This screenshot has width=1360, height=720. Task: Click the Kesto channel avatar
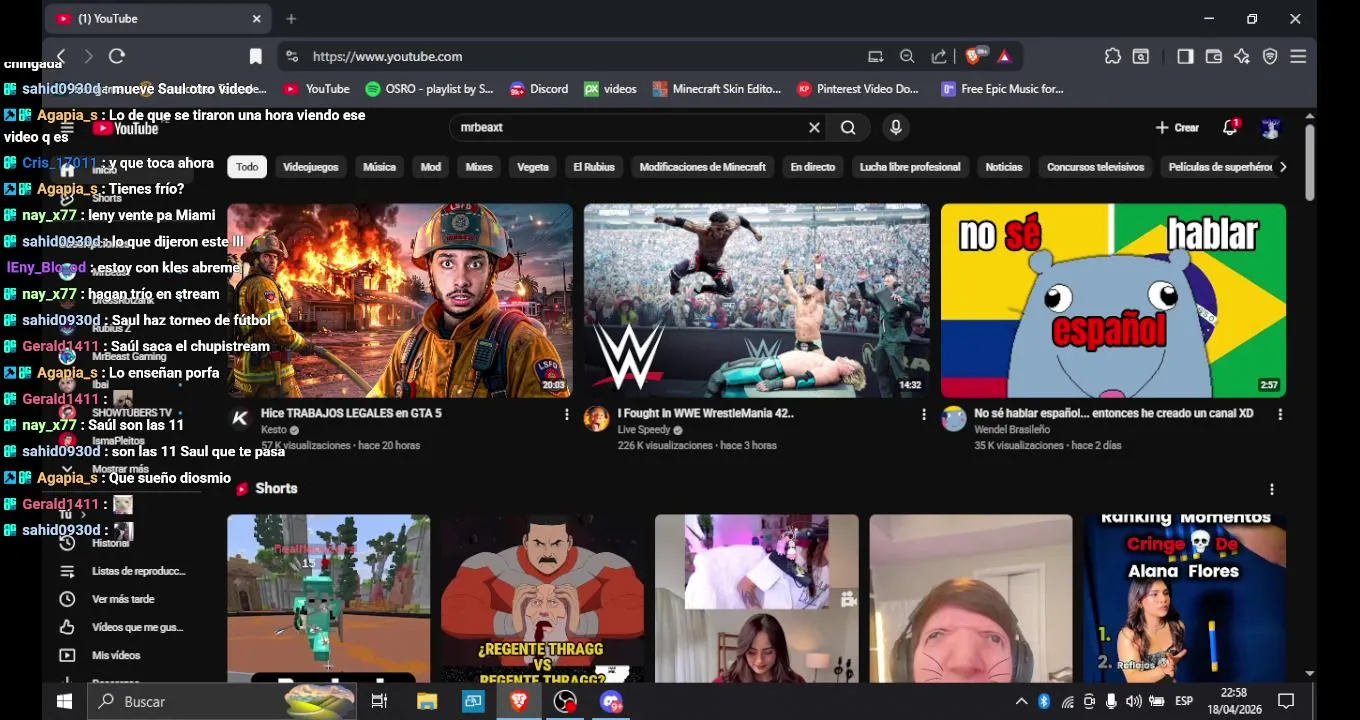(240, 418)
